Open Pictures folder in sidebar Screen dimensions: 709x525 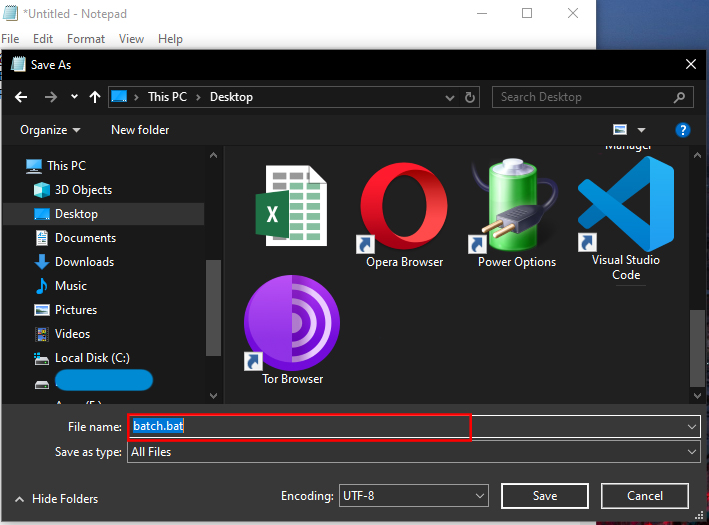point(76,310)
